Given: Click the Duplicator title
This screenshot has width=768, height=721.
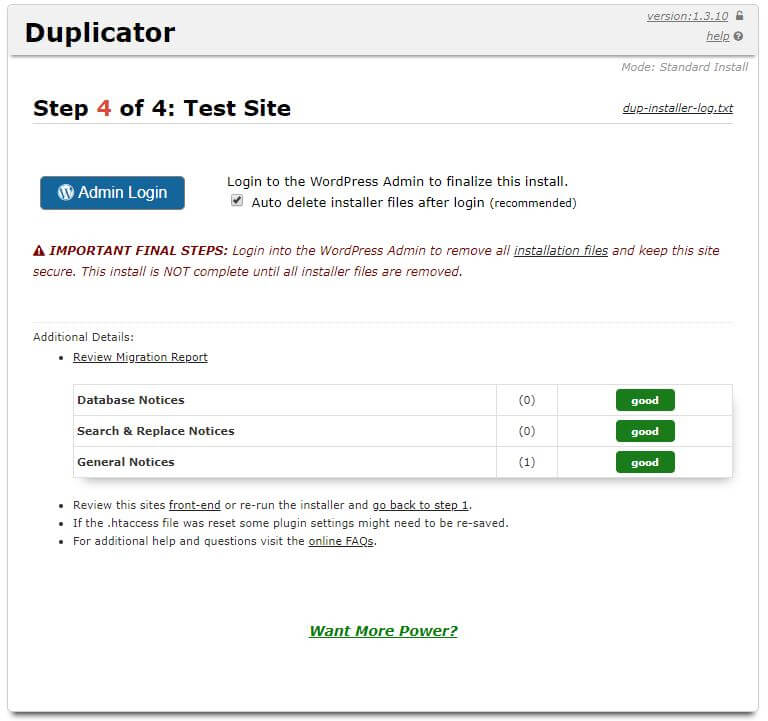Looking at the screenshot, I should pyautogui.click(x=100, y=33).
